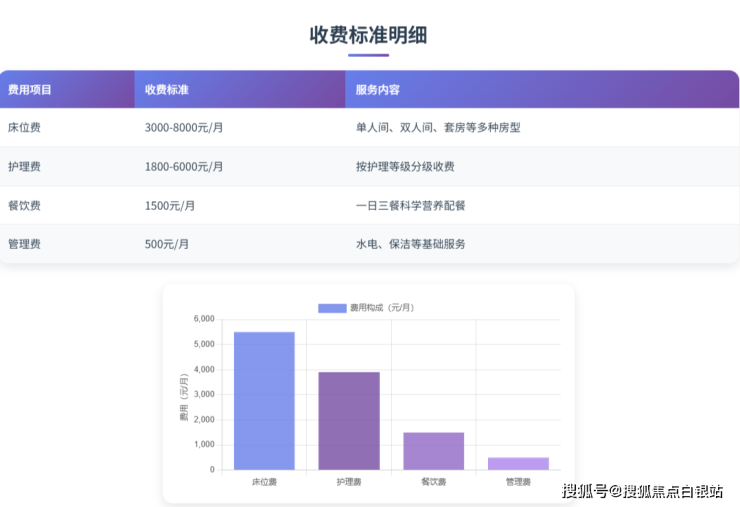
Task: Click the 1800-6000元/月 price cell
Action: [x=184, y=167]
